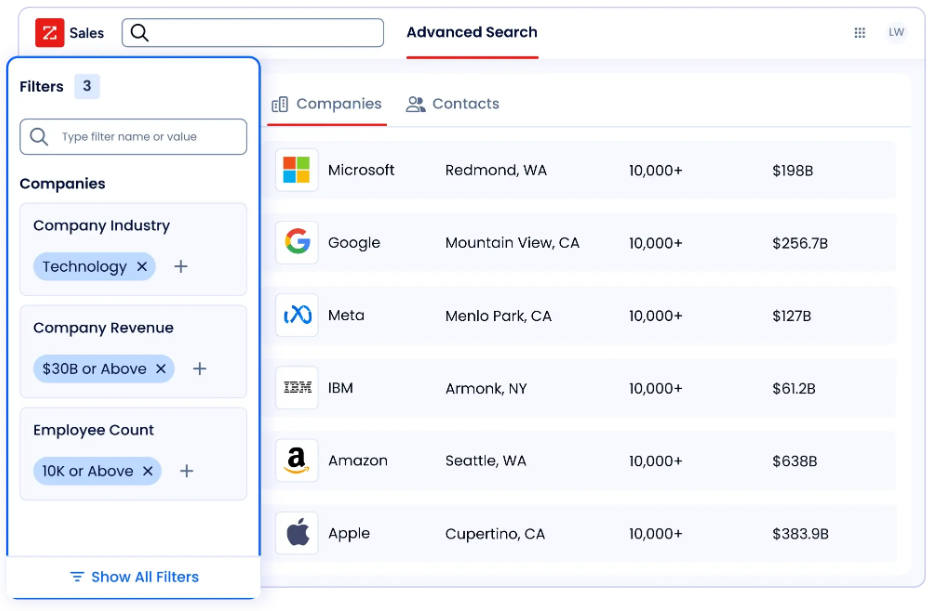Open the IBM company name
This screenshot has width=936, height=611.
click(x=340, y=388)
